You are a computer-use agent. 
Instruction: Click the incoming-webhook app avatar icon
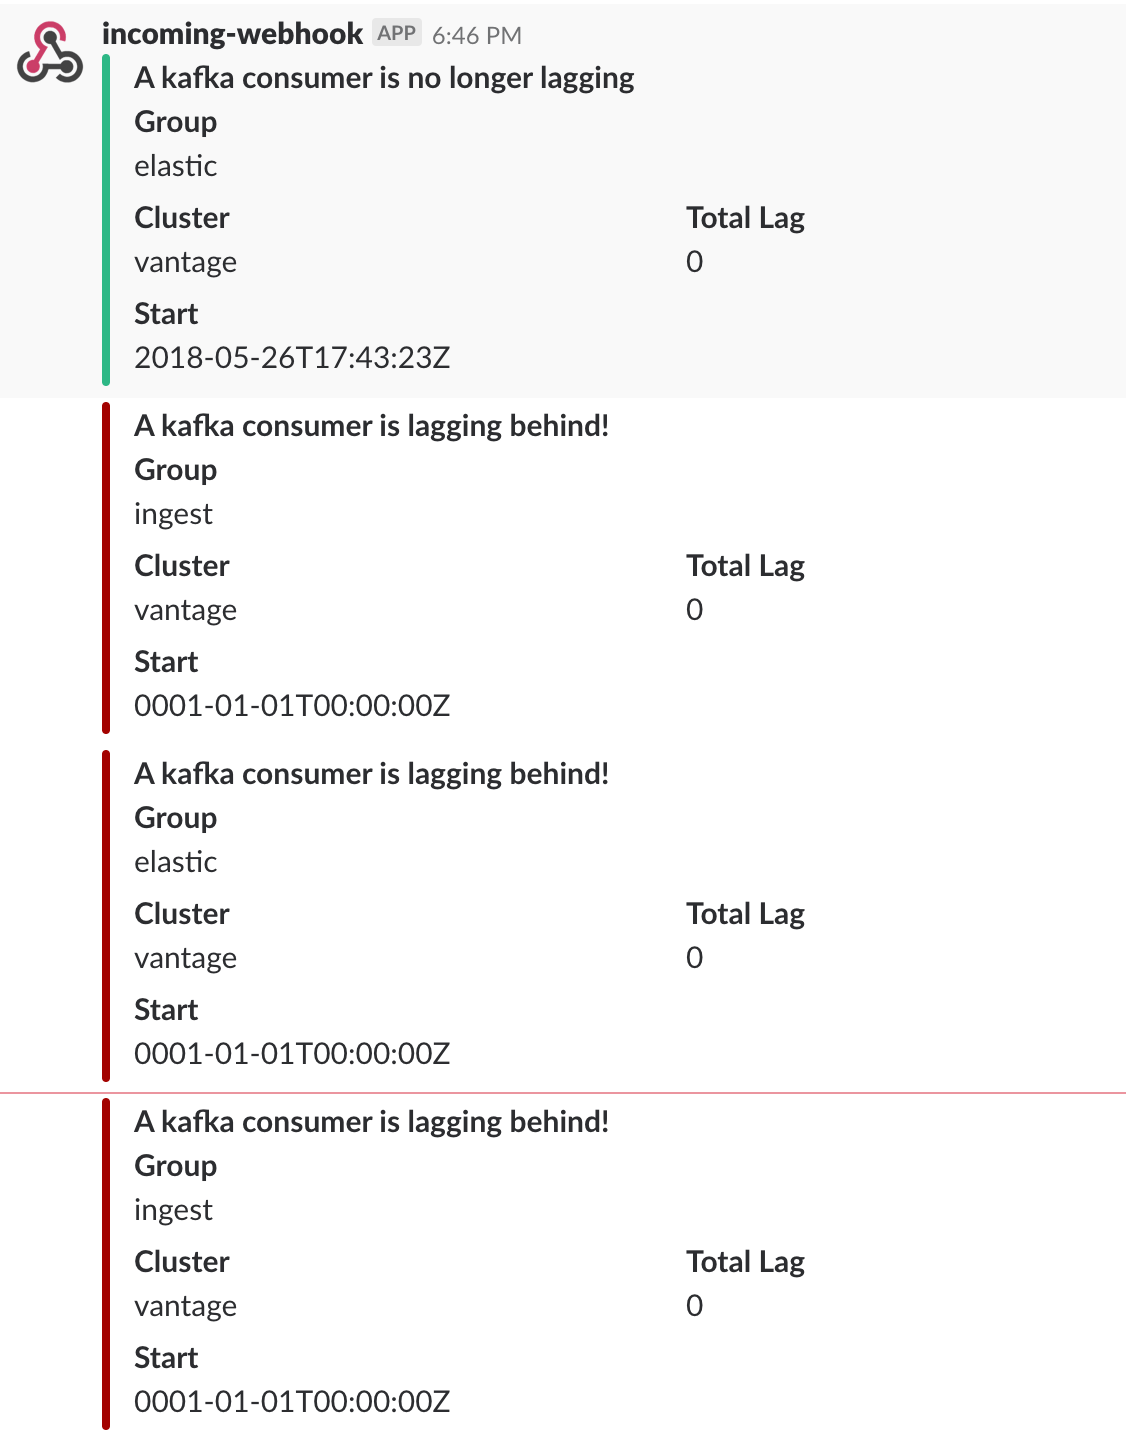coord(50,53)
